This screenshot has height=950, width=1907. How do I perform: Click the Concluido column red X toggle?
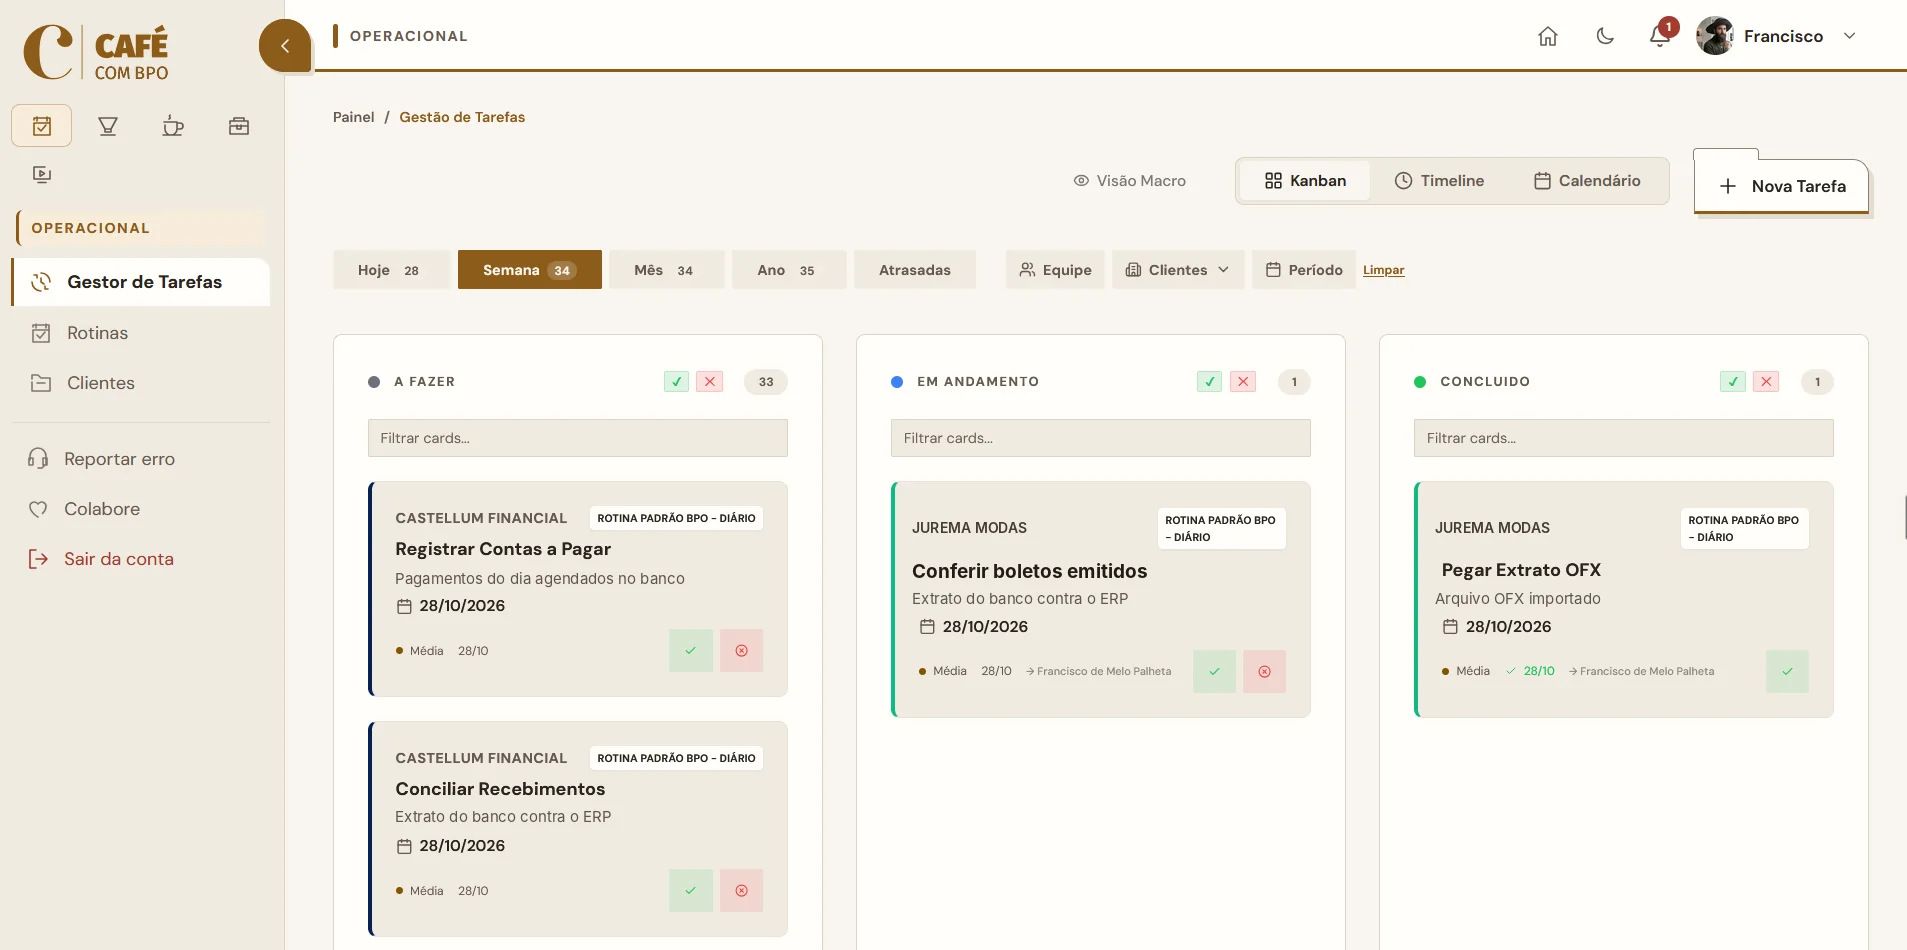pos(1767,382)
